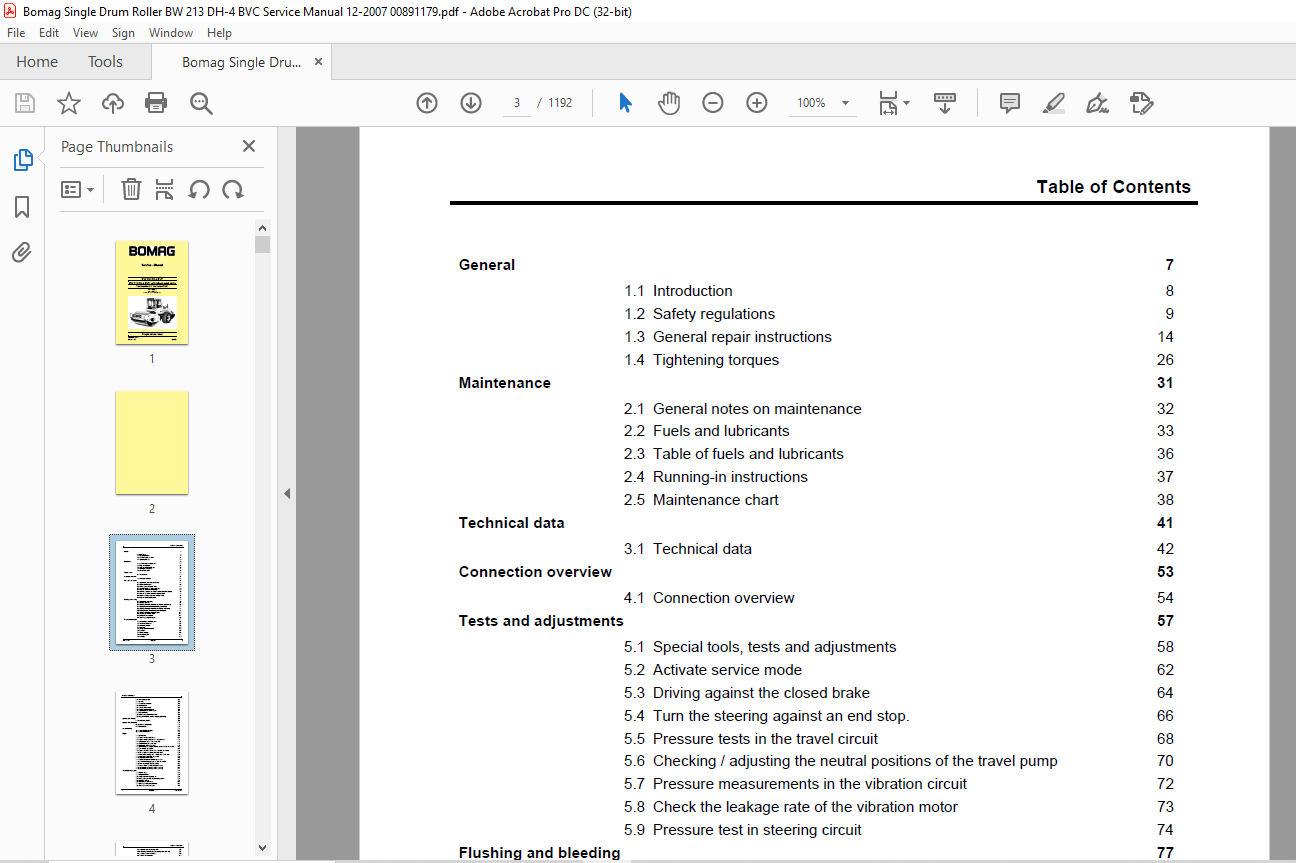Image resolution: width=1296 pixels, height=863 pixels.
Task: Click the stamp tool icon
Action: pyautogui.click(x=1141, y=103)
